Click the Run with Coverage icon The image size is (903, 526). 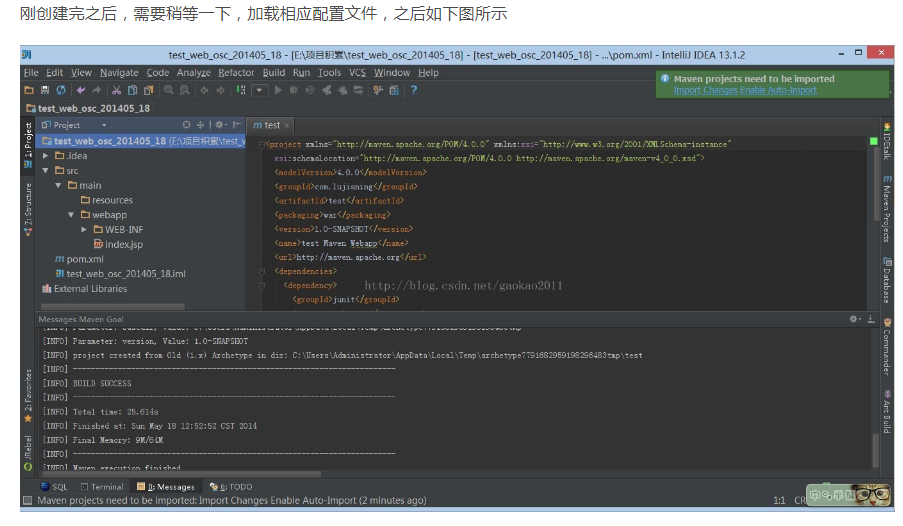pos(310,90)
